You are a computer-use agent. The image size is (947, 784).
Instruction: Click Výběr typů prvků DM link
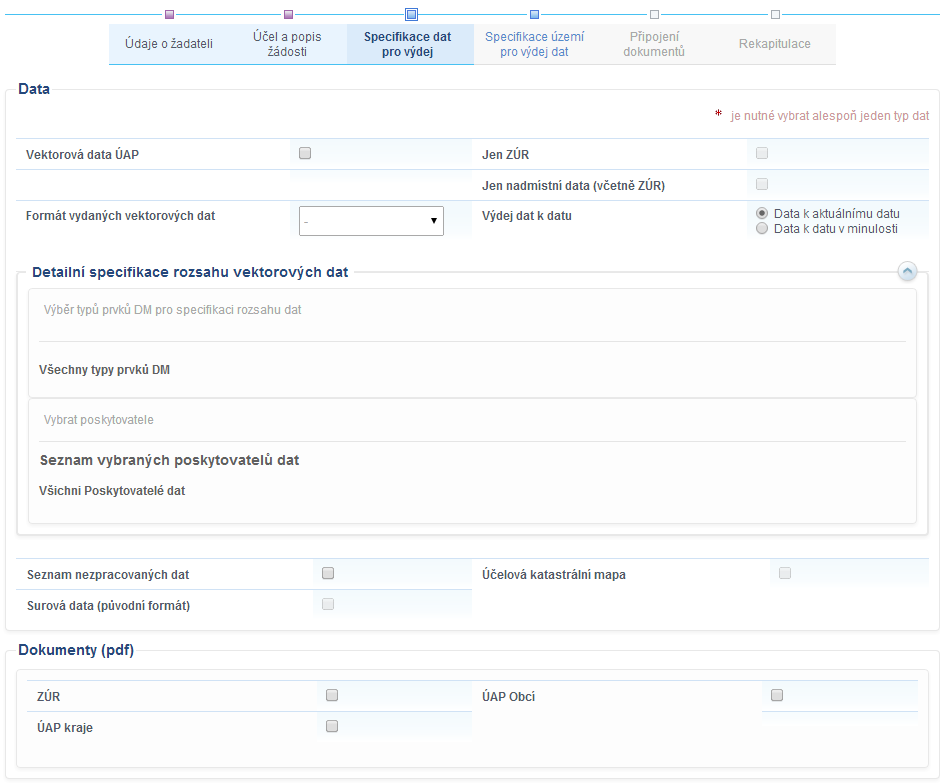[x=173, y=310]
